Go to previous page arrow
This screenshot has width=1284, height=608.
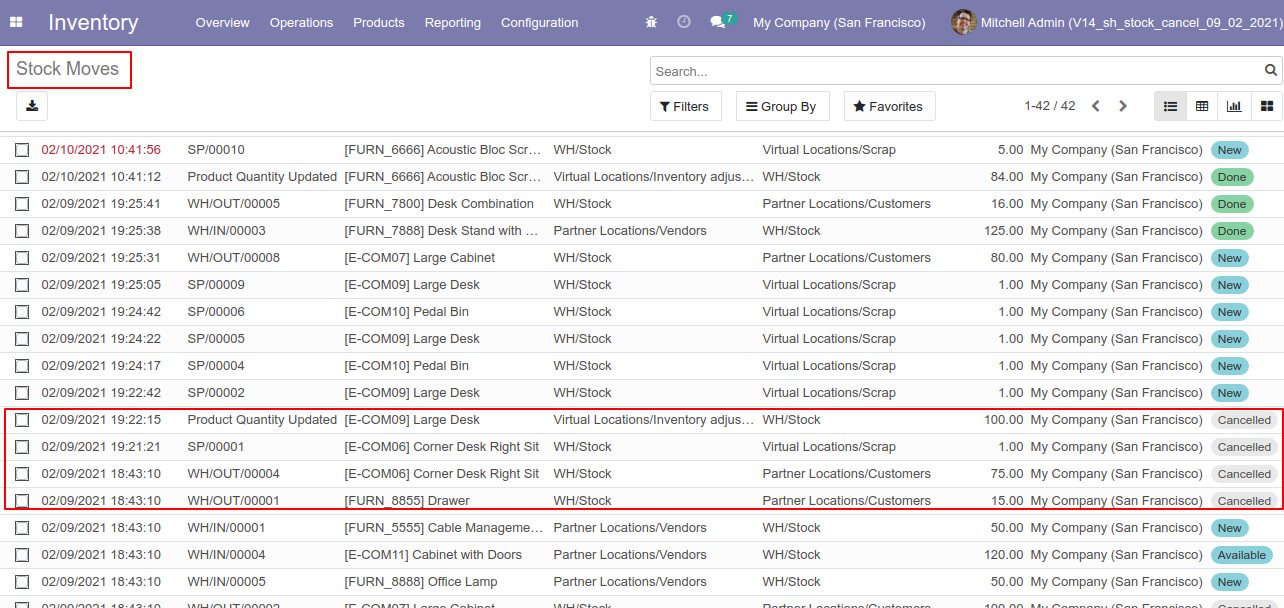click(1096, 106)
